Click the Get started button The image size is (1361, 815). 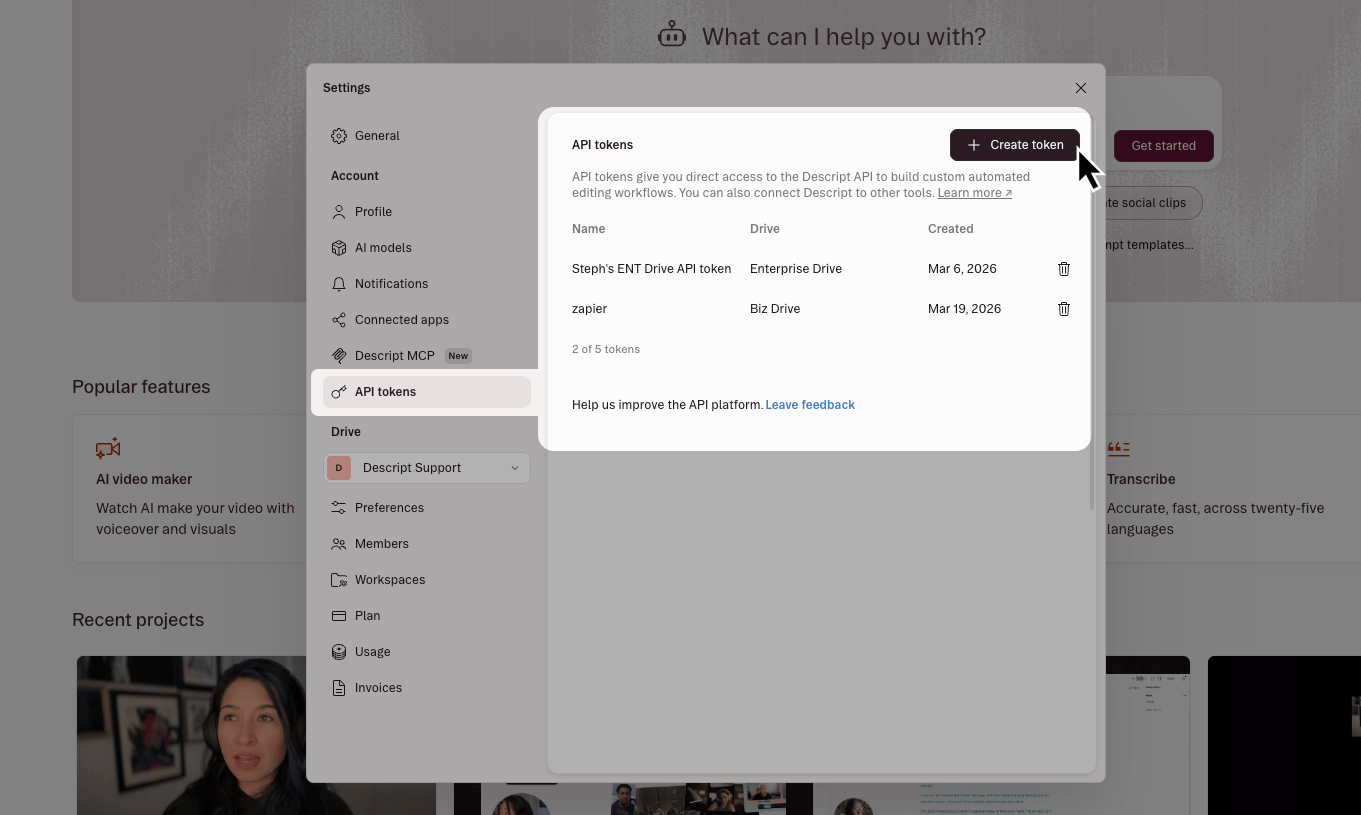pyautogui.click(x=1163, y=146)
